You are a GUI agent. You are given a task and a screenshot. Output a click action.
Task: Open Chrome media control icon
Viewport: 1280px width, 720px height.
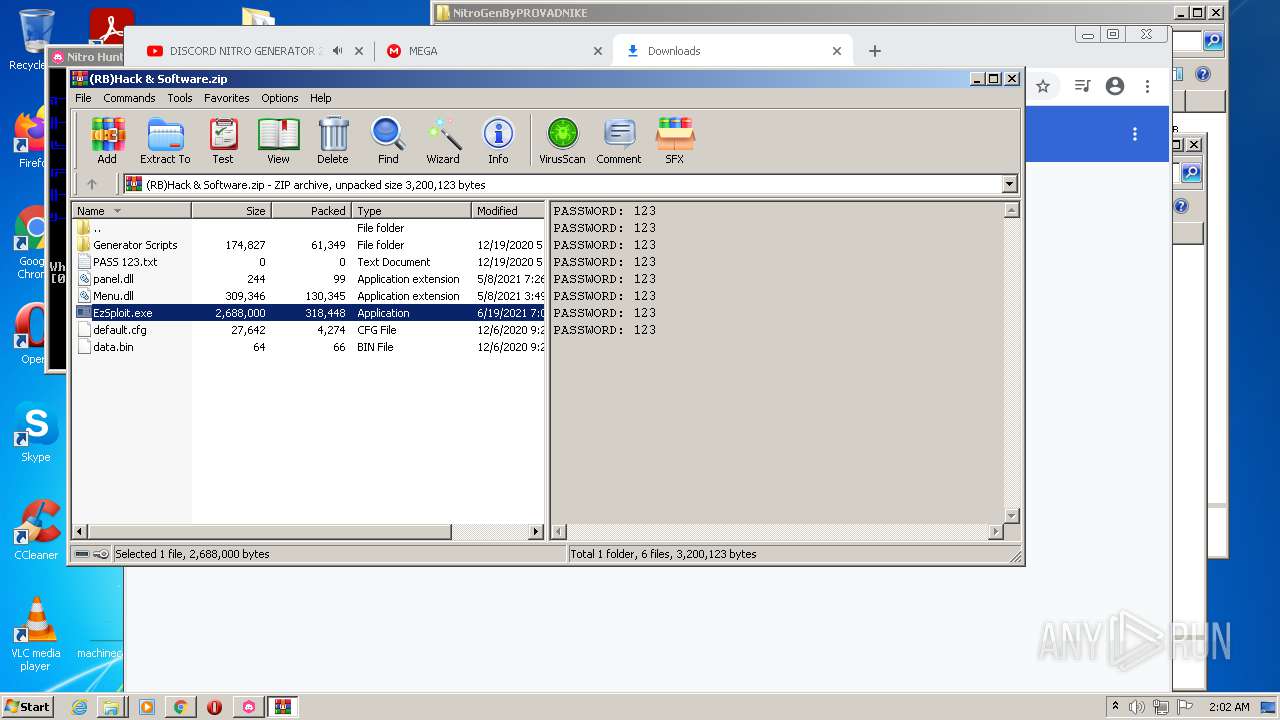click(1082, 86)
